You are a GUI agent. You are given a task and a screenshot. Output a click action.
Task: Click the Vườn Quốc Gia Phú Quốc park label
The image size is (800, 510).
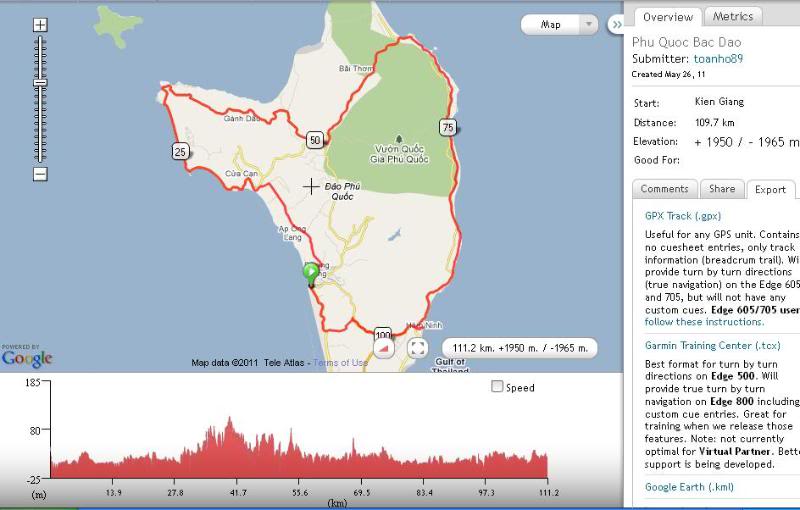399,154
